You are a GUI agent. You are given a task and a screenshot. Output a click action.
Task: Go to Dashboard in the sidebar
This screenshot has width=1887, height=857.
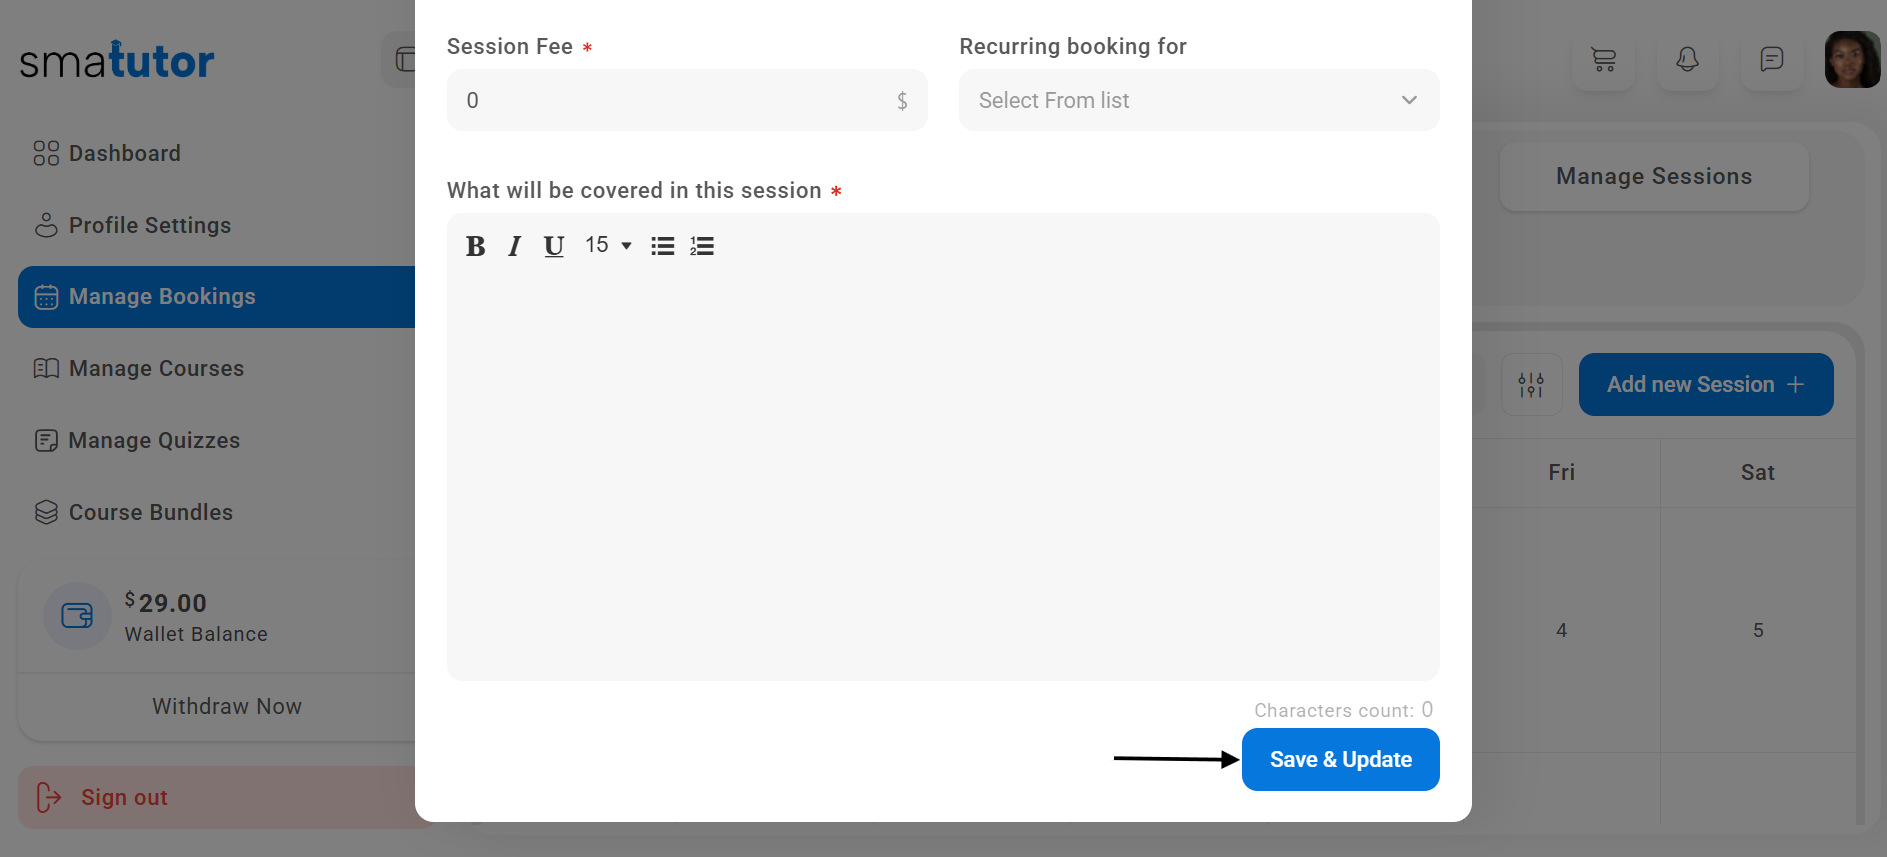coord(125,153)
